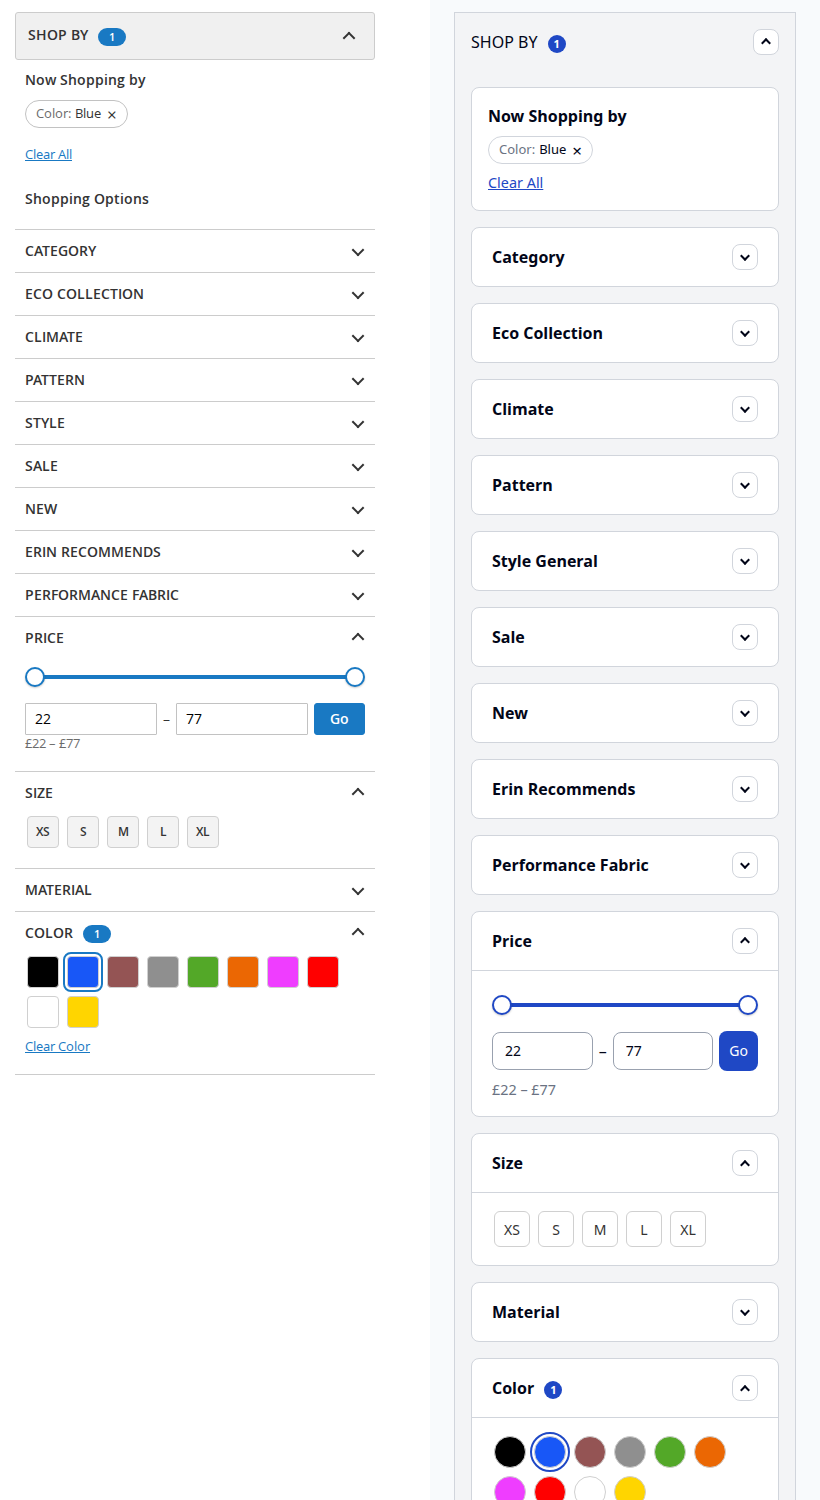Expand the uppercase CATEGORY filter row

[x=195, y=251]
